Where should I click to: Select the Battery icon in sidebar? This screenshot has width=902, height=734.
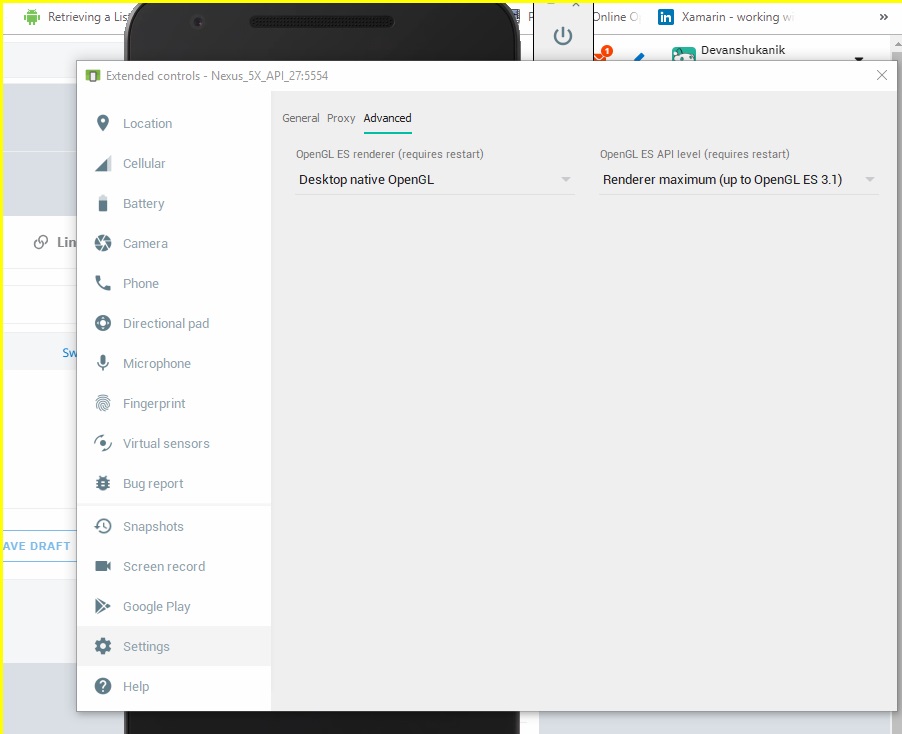click(103, 203)
